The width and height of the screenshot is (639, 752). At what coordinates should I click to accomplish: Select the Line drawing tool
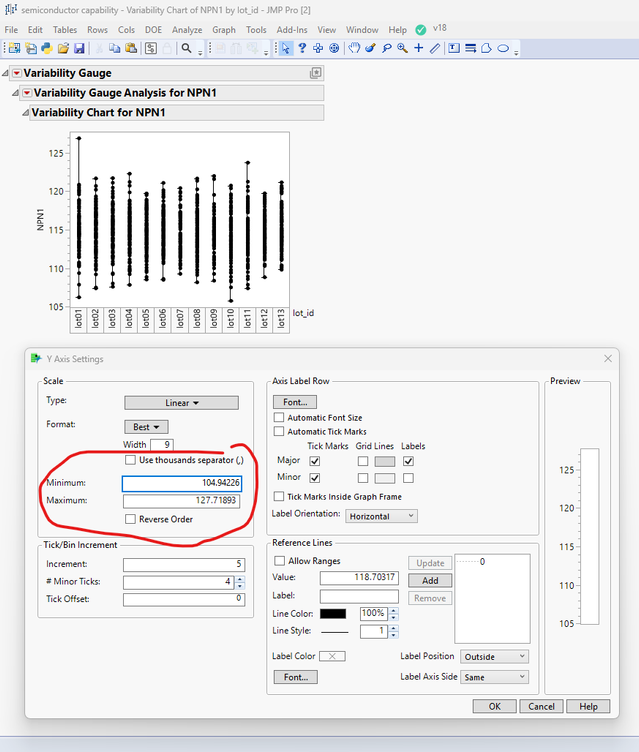coord(435,48)
